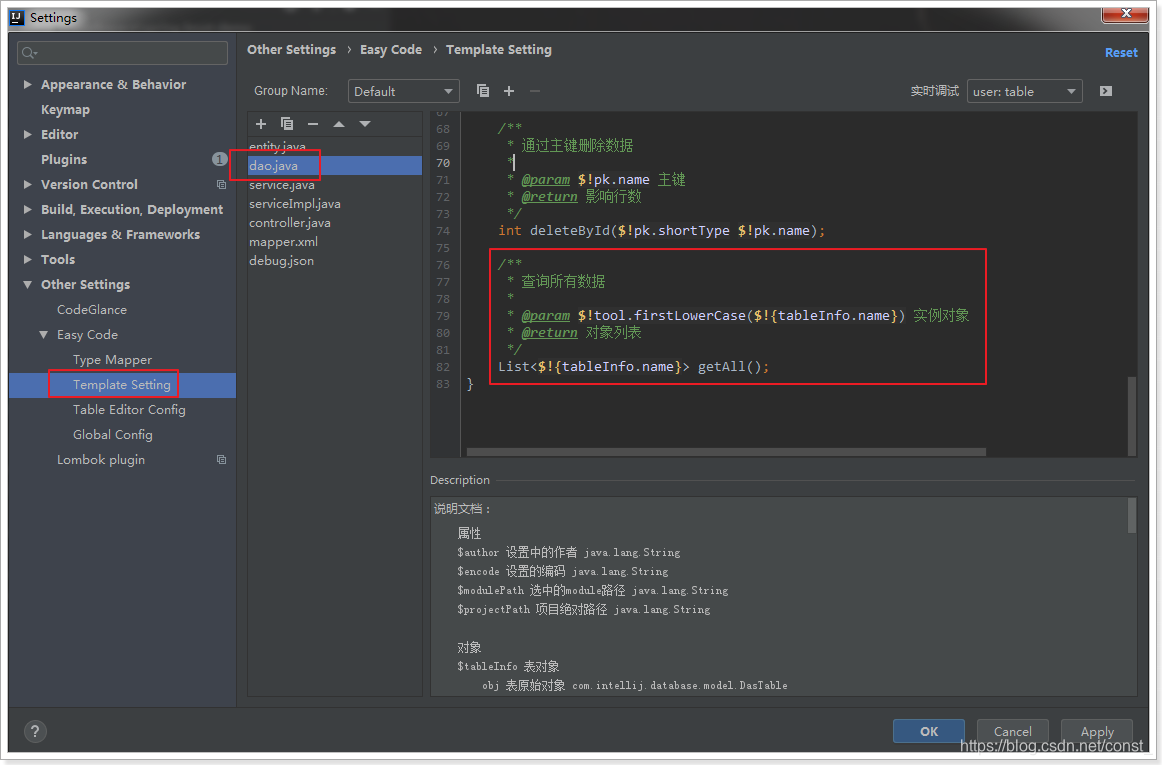Screen dimensions: 1162x765
Task: Collapse the Easy Code node
Action: tap(44, 334)
